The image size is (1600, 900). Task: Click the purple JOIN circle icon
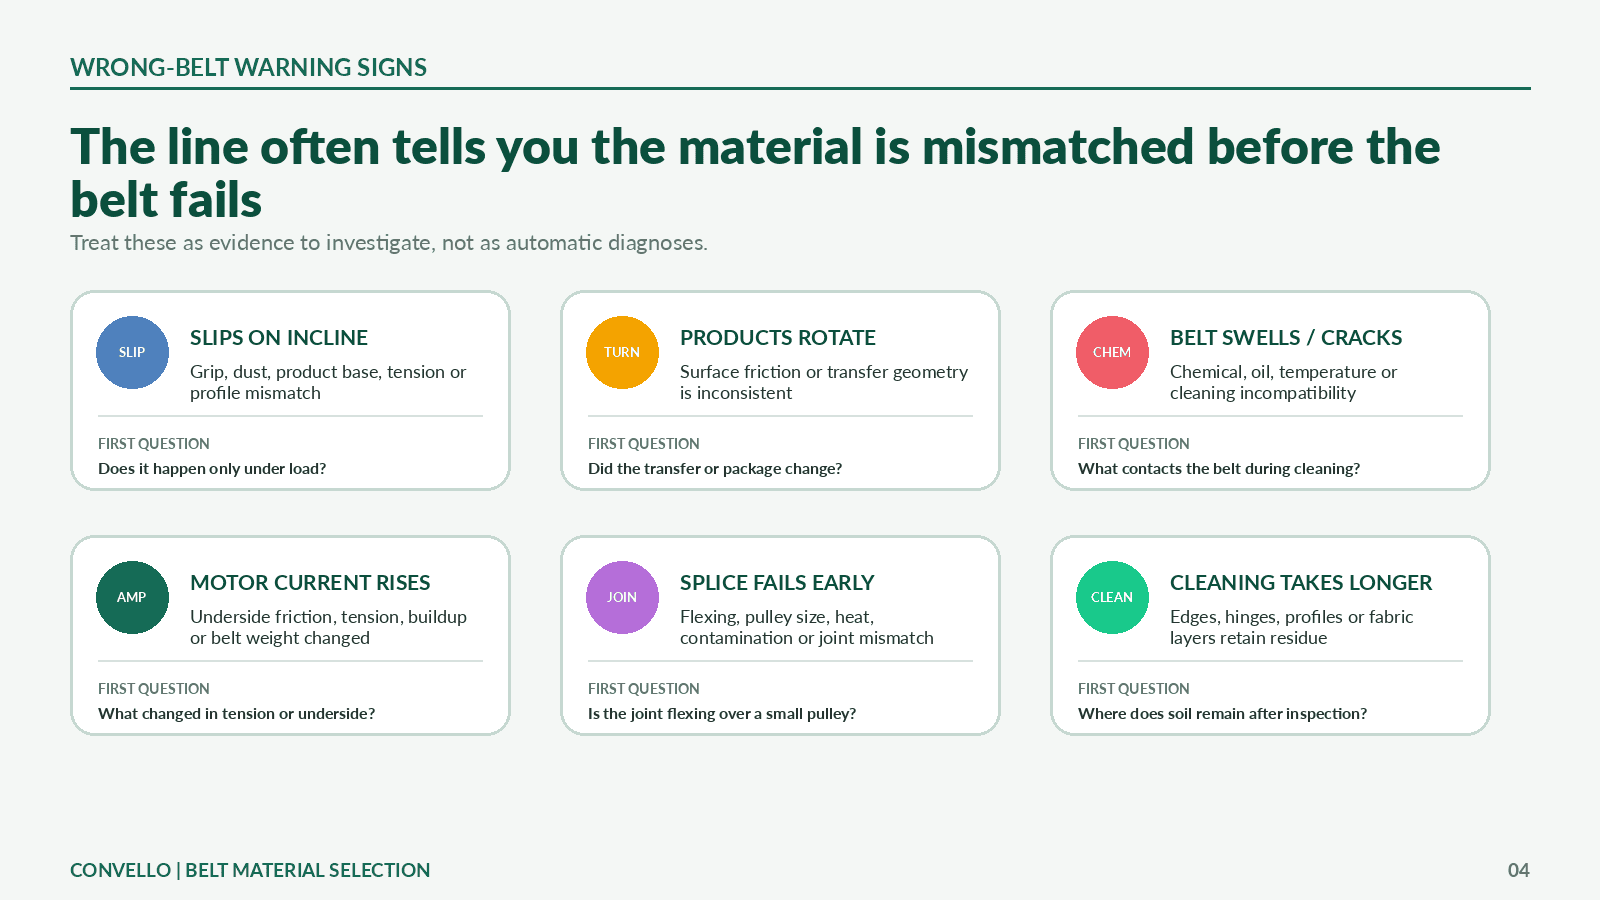tap(622, 597)
